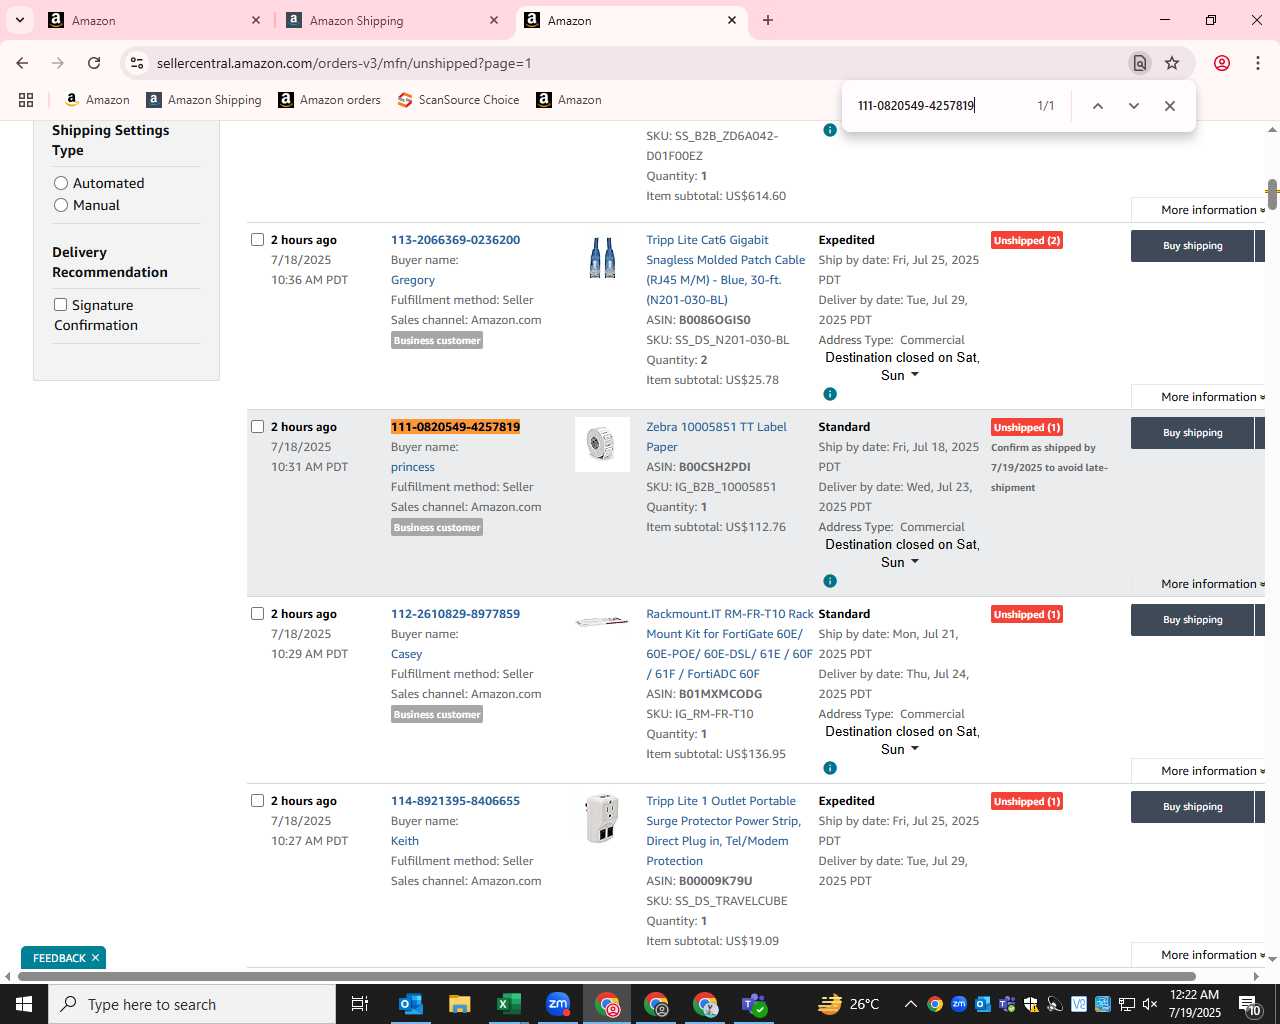
Task: Expand More information for Casey order
Action: 1212,771
